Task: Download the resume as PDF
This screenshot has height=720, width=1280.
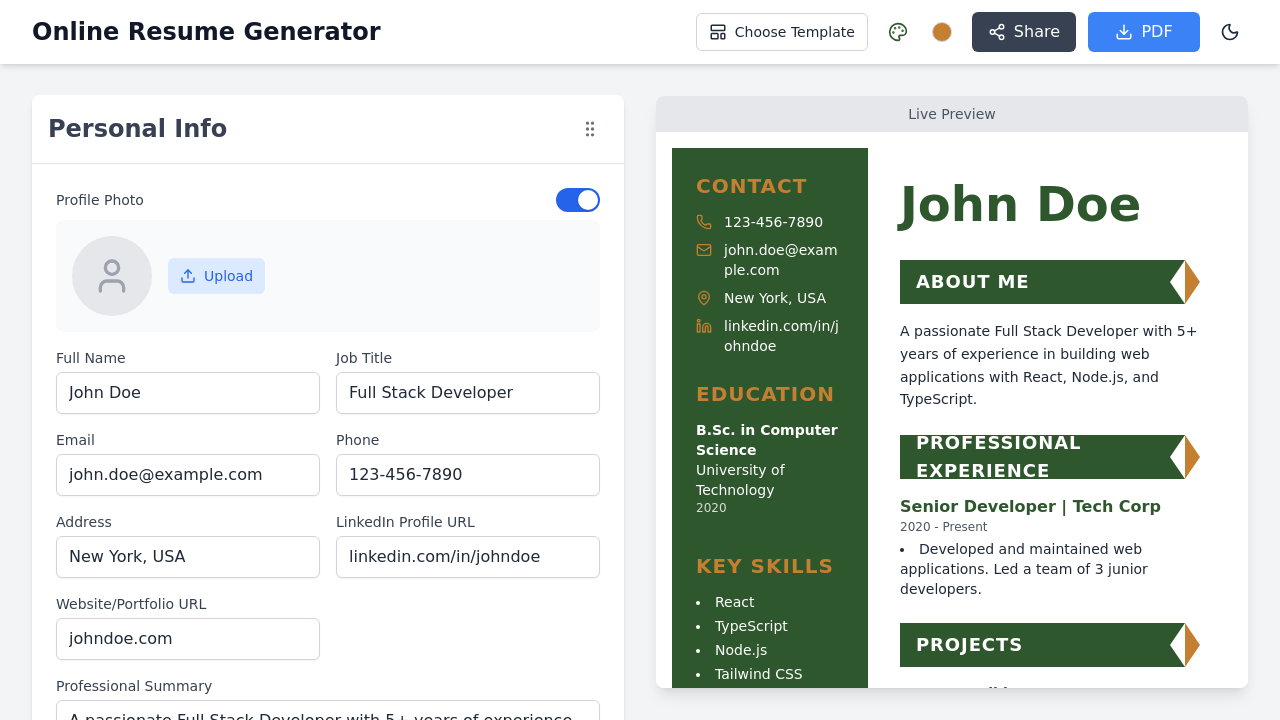Action: pos(1143,32)
